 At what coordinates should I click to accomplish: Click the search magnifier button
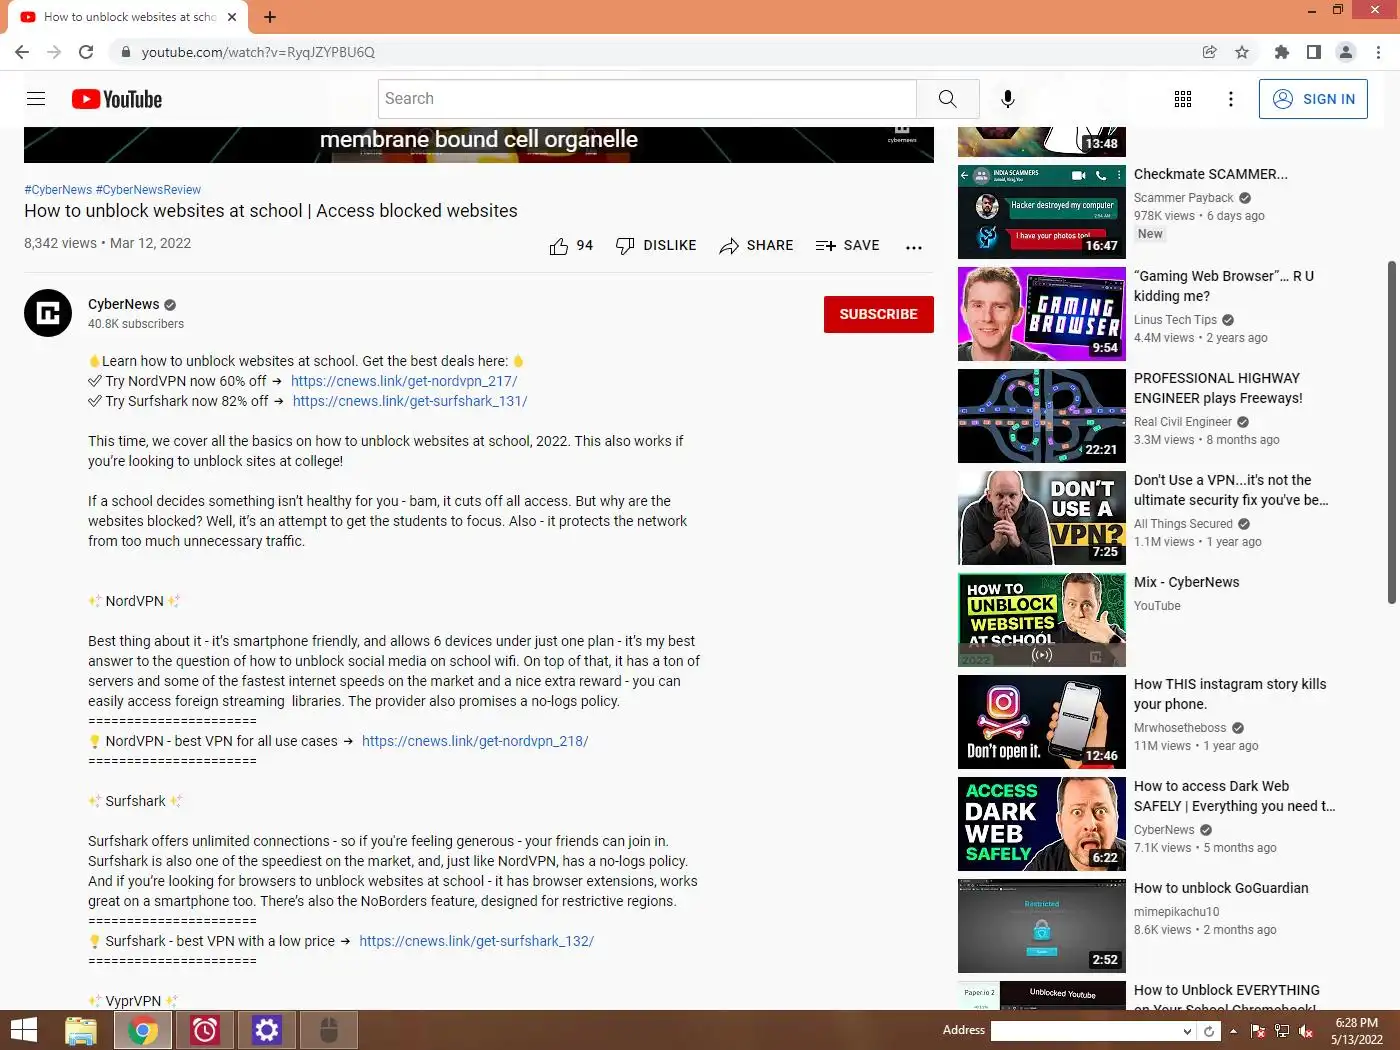click(x=948, y=99)
